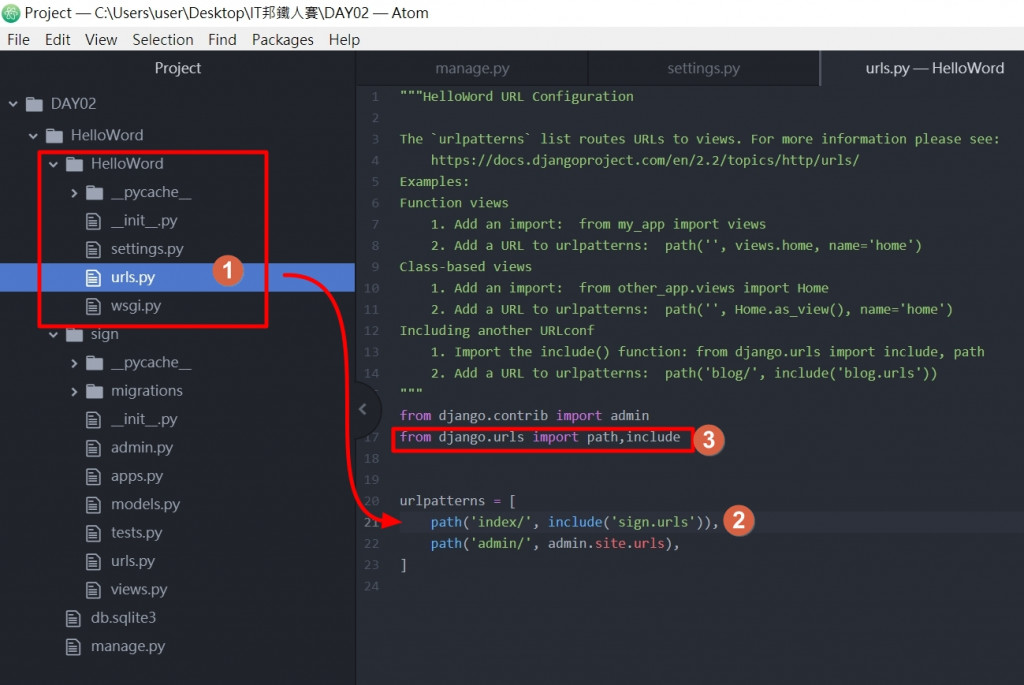Open the Help menu
Image resolution: width=1024 pixels, height=685 pixels.
point(344,40)
